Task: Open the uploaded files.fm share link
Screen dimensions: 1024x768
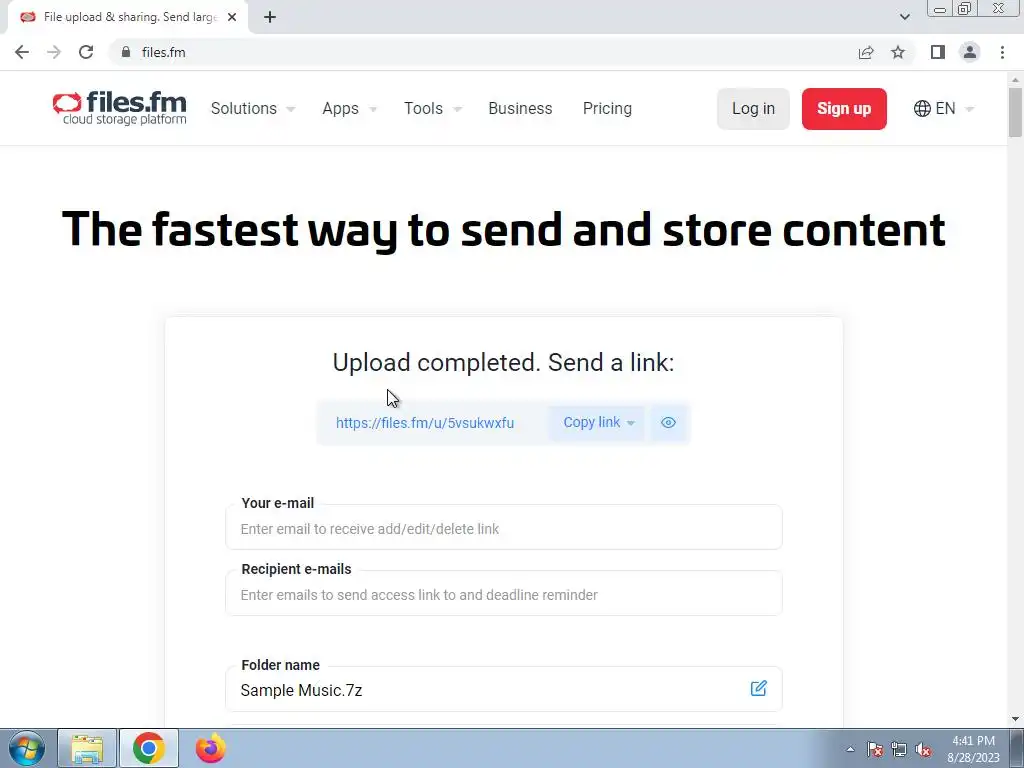Action: pos(424,423)
